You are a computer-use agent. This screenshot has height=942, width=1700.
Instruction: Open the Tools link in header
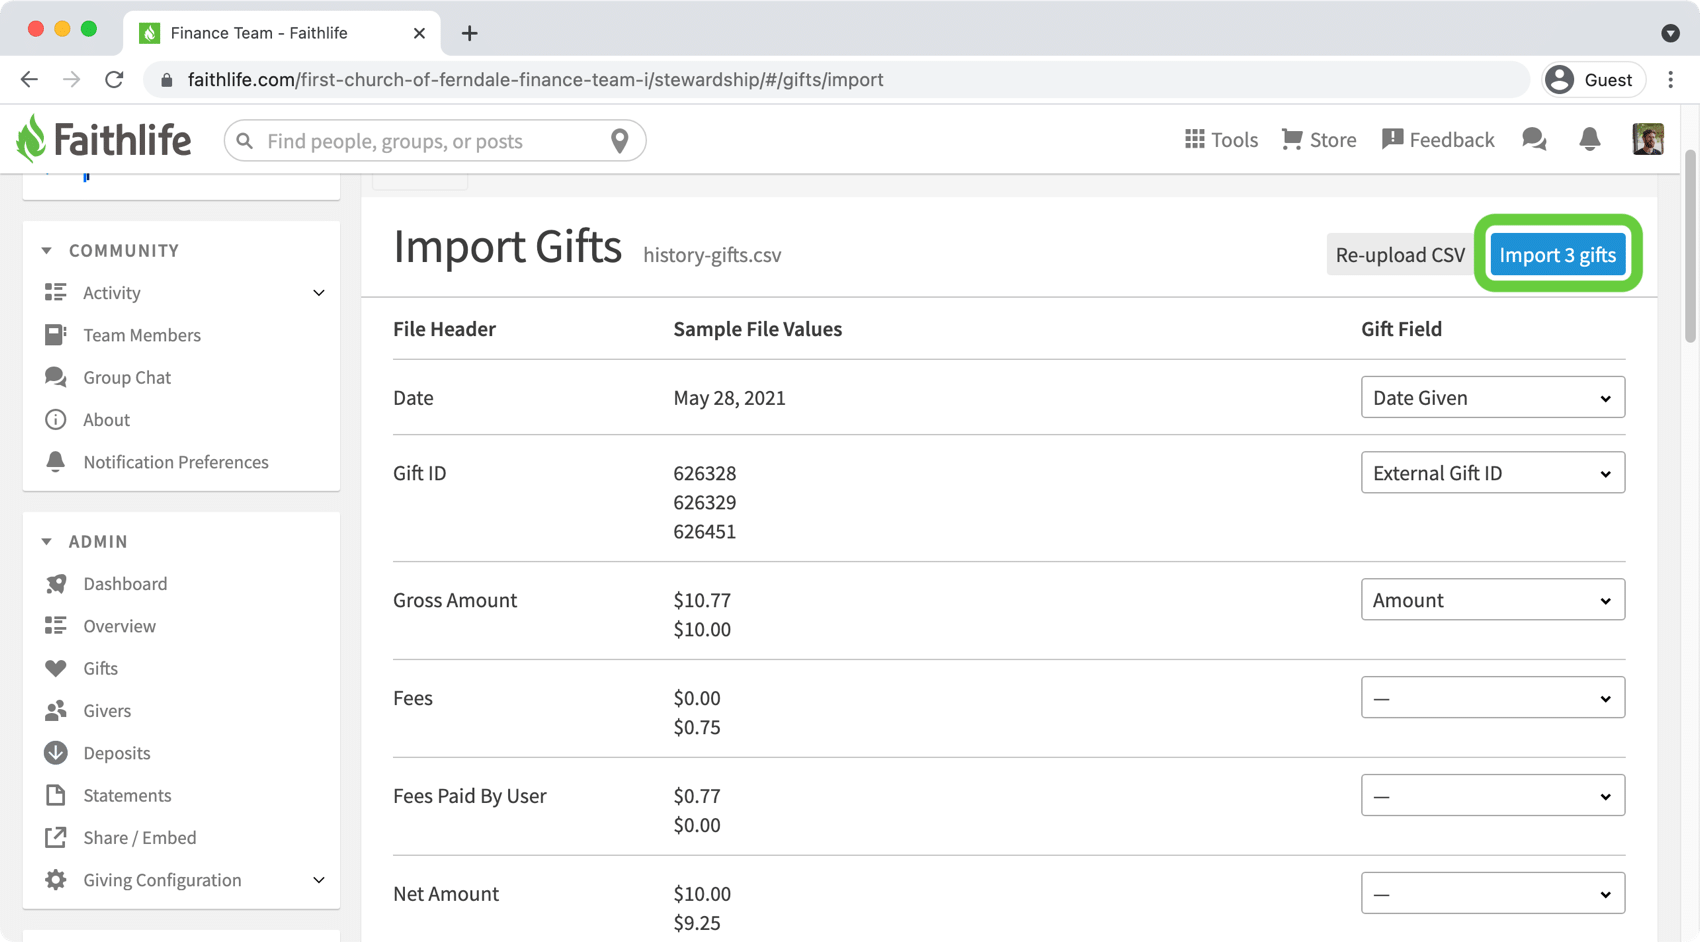pos(1221,139)
